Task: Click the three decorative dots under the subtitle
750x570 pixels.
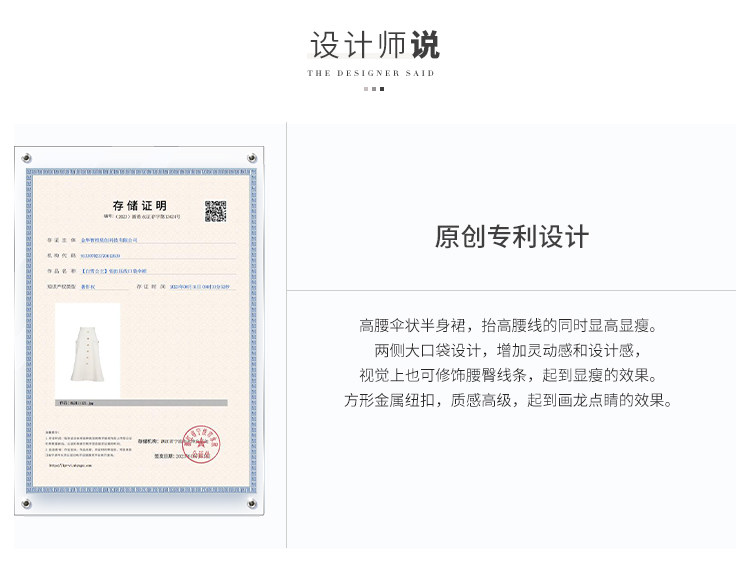Action: 373,89
